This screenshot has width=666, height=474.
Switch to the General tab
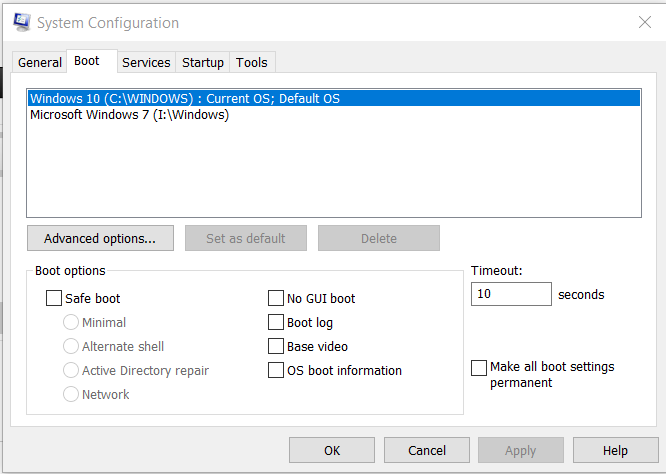(x=40, y=62)
